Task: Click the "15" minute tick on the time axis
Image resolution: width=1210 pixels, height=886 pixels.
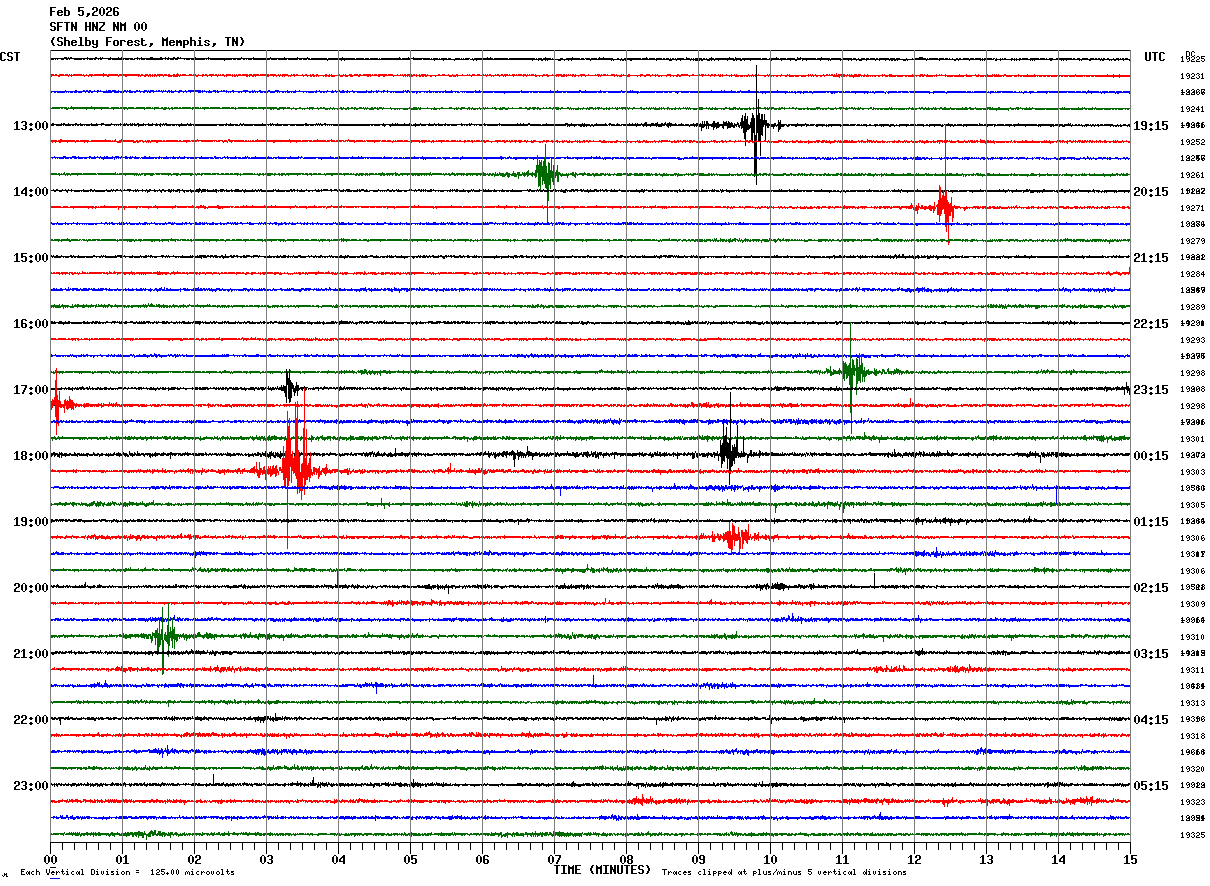Action: click(x=1130, y=859)
